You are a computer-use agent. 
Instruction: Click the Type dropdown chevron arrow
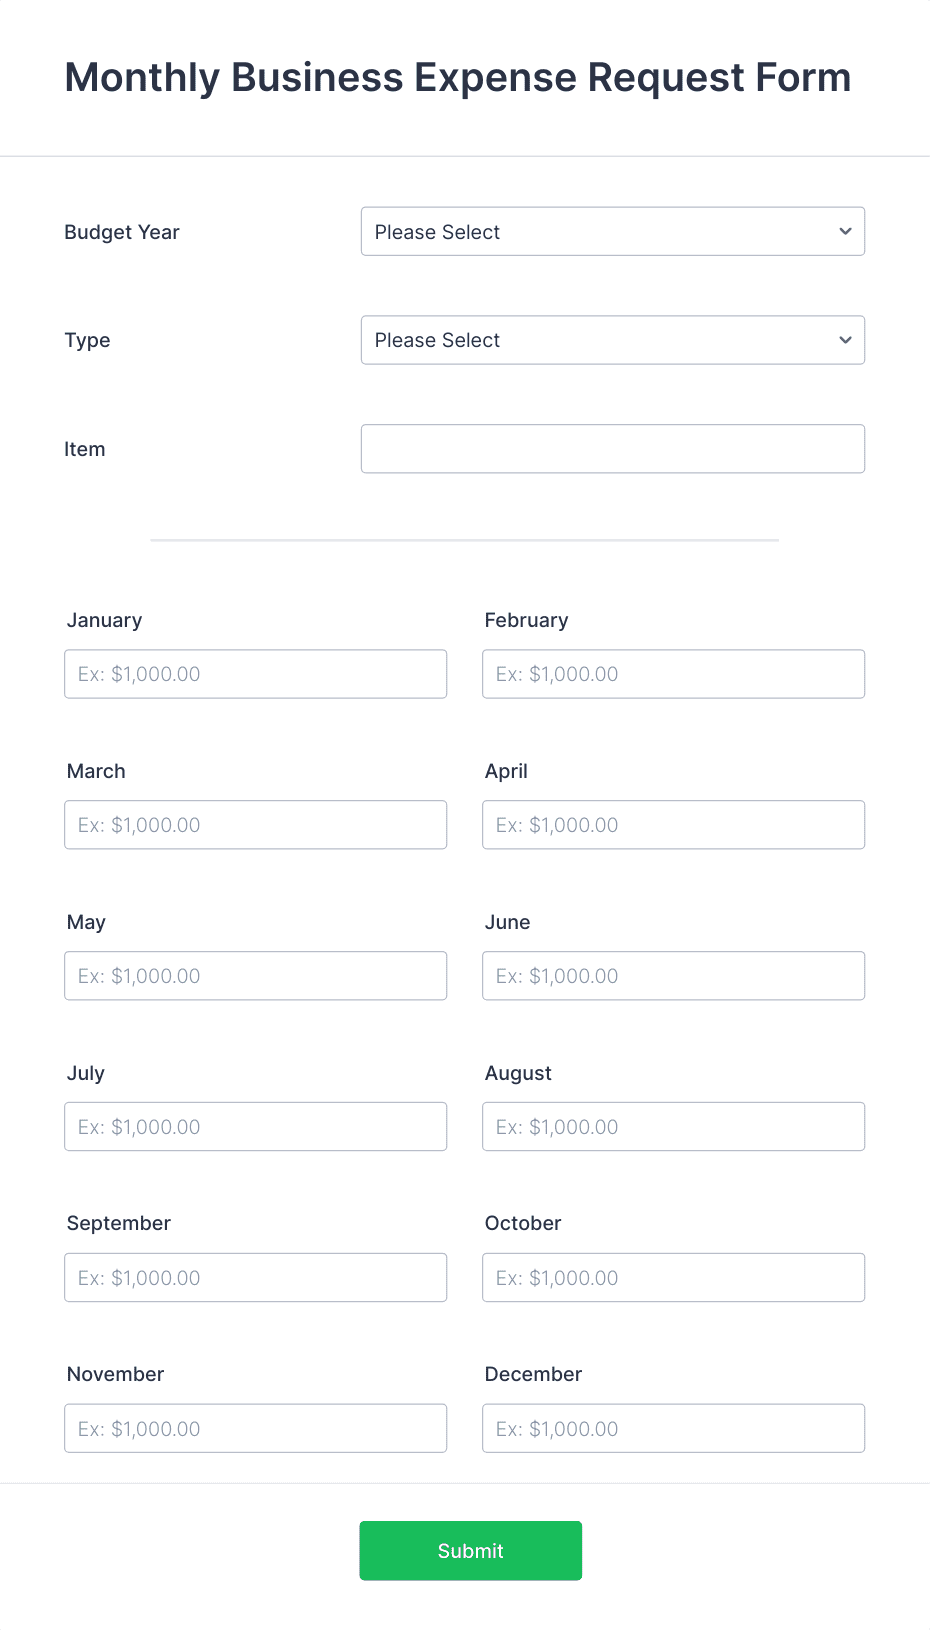click(x=843, y=340)
